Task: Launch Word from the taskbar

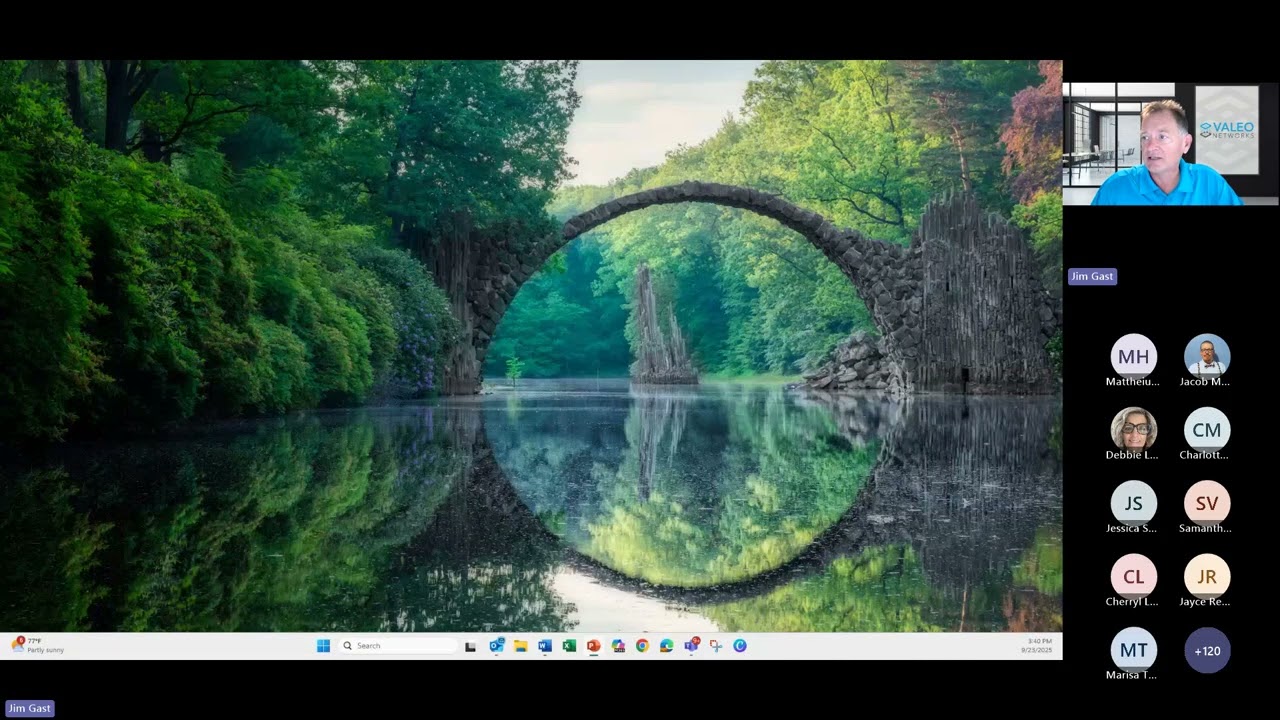Action: (x=545, y=646)
